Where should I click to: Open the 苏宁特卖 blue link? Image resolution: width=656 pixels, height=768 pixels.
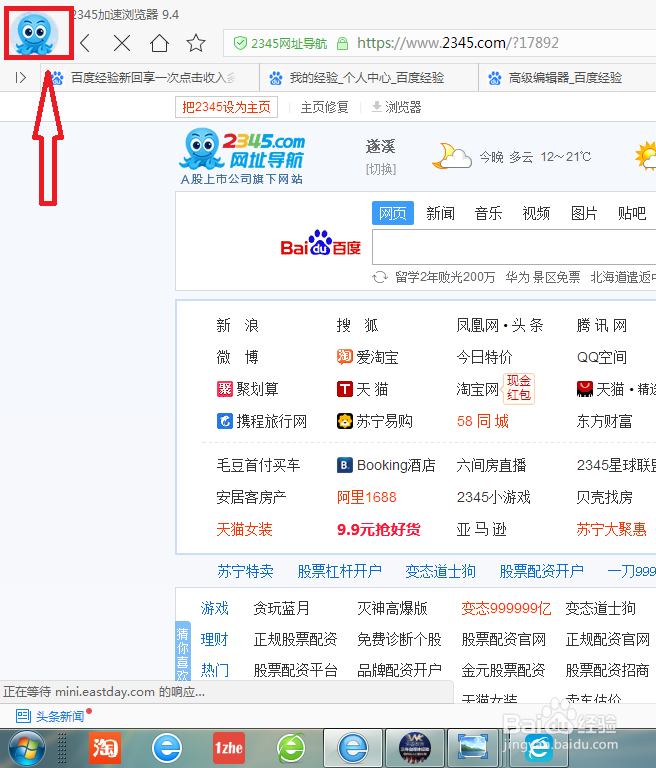click(245, 571)
